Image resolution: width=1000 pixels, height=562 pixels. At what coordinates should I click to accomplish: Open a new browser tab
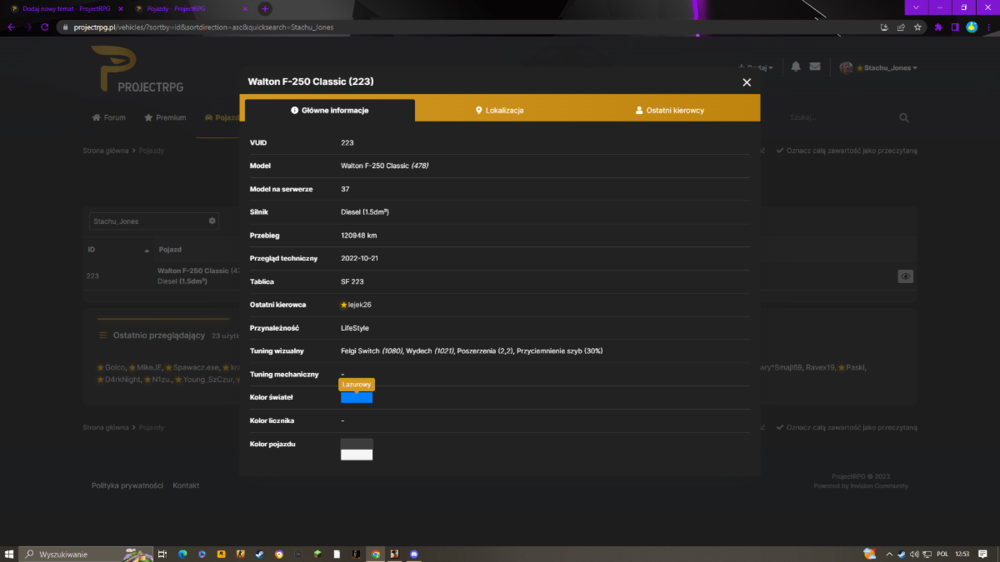pyautogui.click(x=265, y=9)
